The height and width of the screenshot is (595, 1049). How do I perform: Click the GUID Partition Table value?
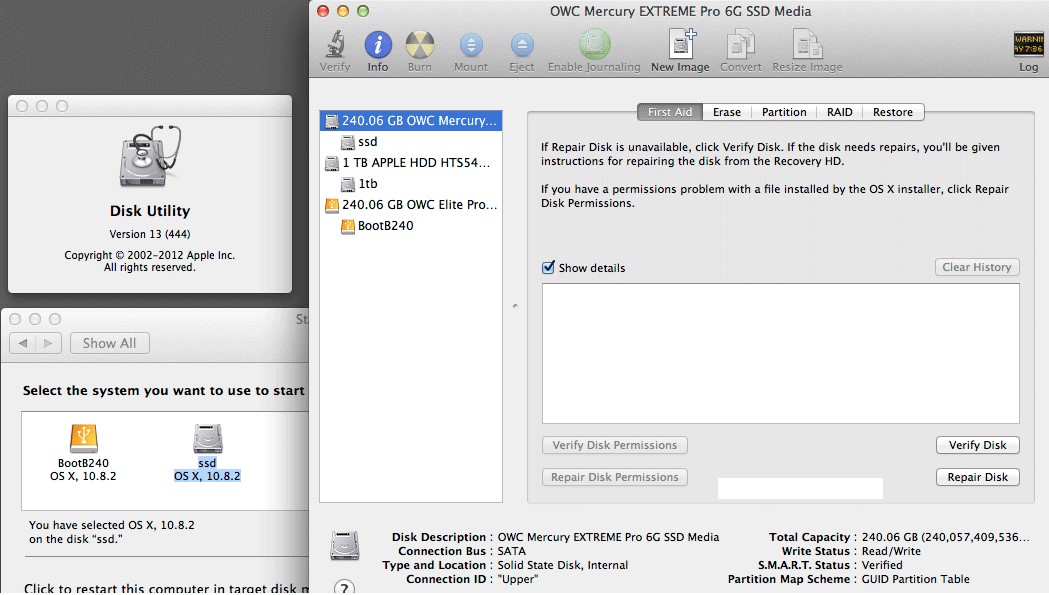click(x=915, y=579)
